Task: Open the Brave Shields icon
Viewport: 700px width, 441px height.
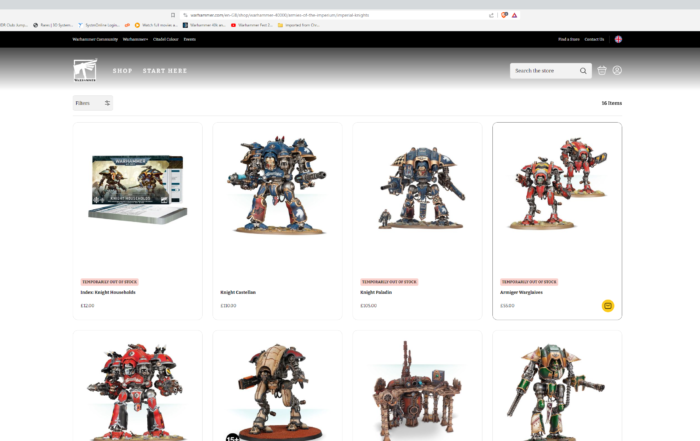Action: pos(504,15)
